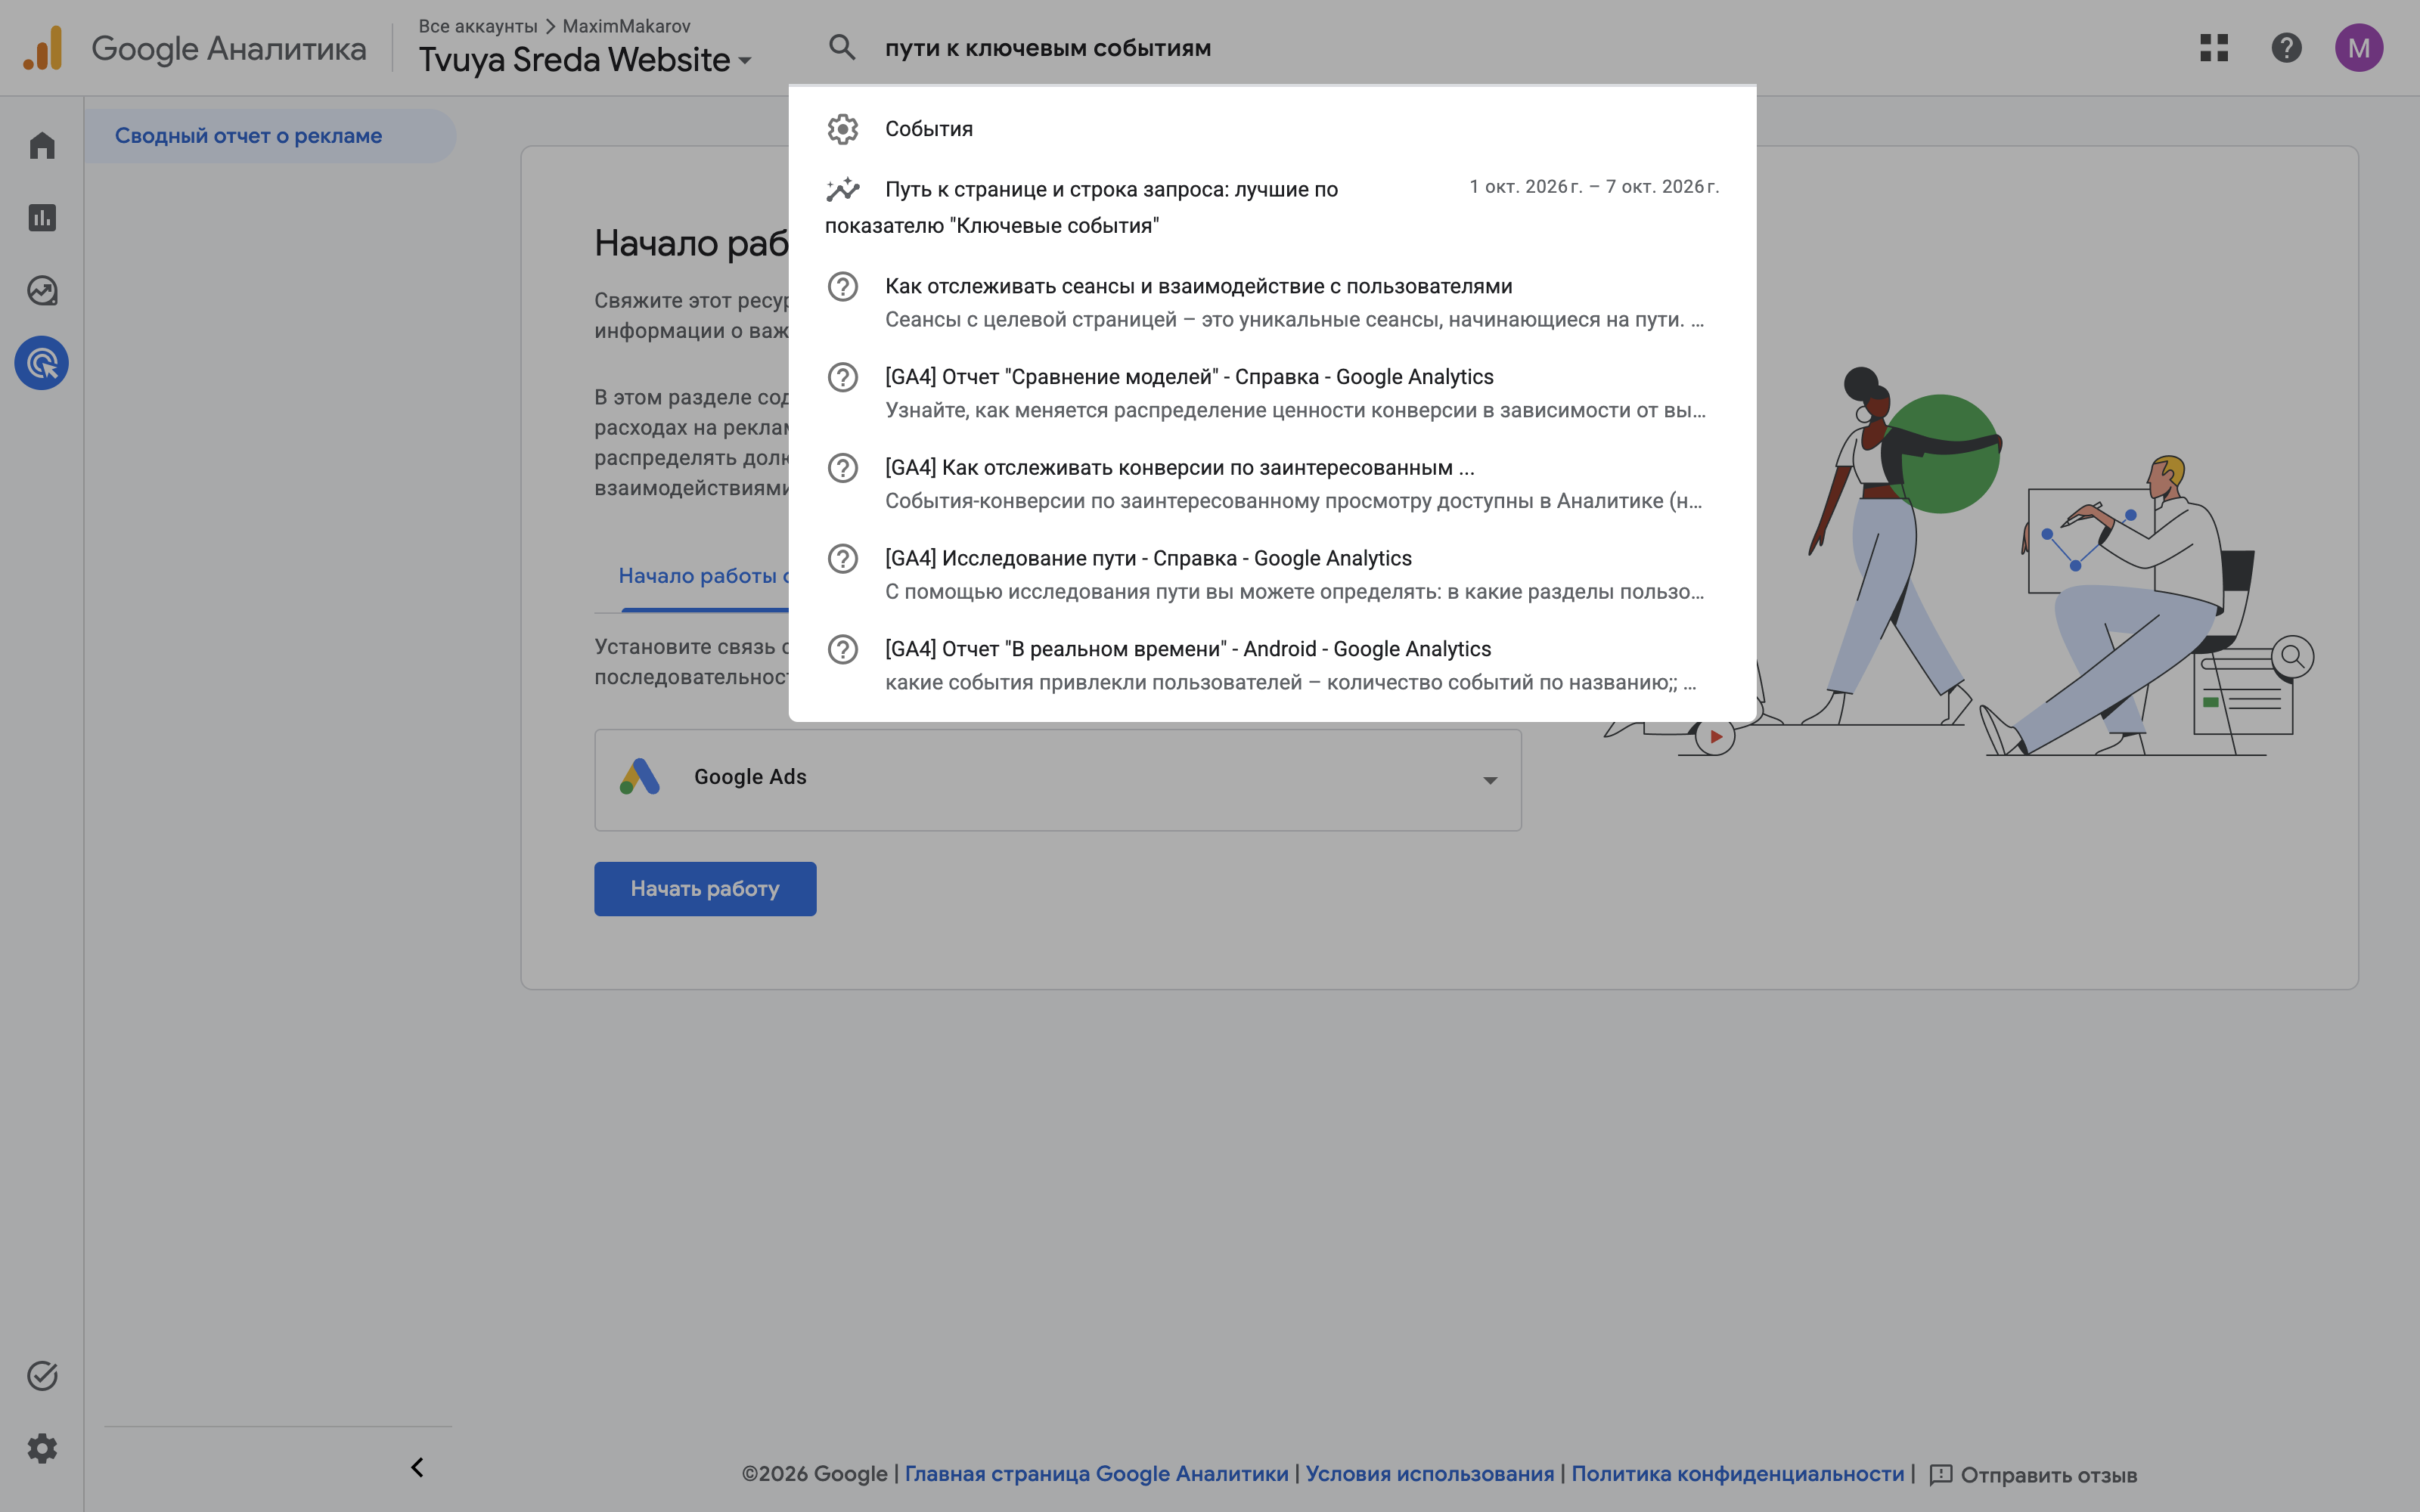Click the gear icon beside the События result
The width and height of the screenshot is (2420, 1512).
pos(843,129)
